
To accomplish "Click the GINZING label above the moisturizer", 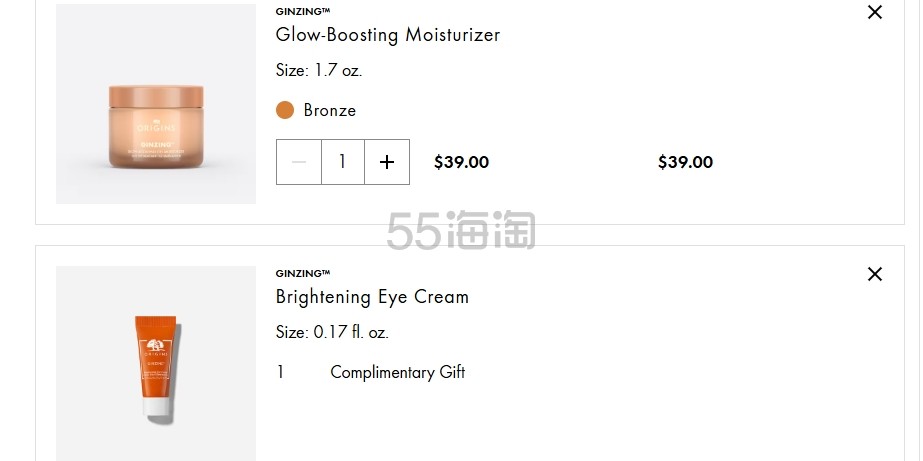I will click(303, 11).
